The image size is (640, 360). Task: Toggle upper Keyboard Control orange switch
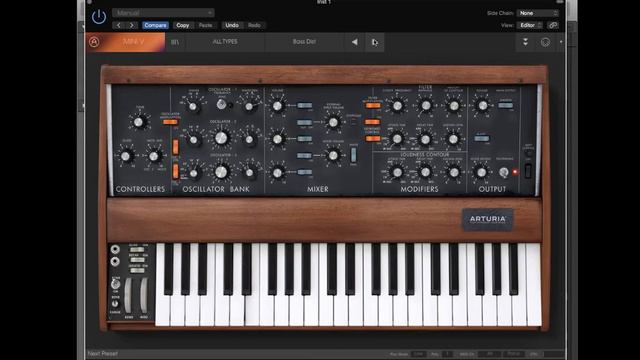coord(372,122)
